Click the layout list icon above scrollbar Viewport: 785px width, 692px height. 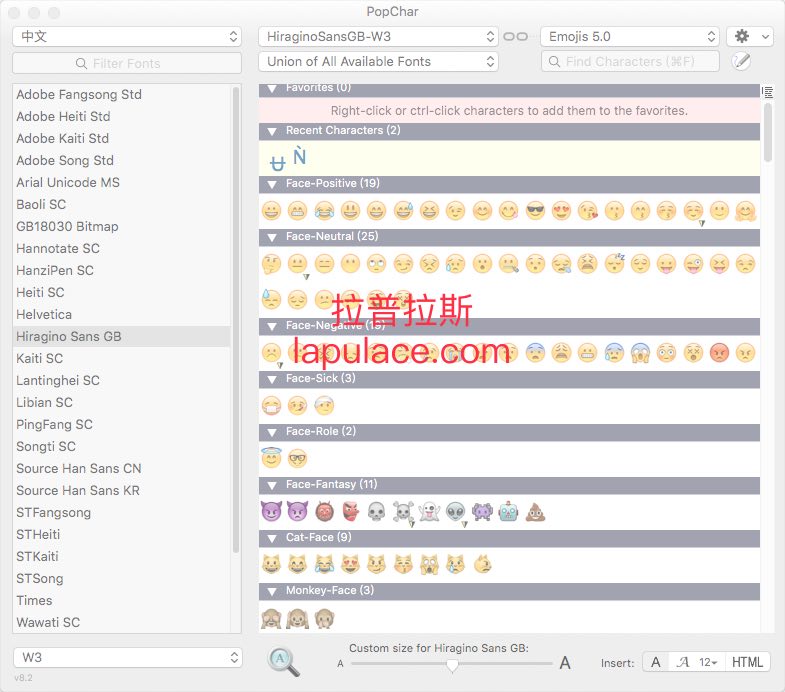pyautogui.click(x=767, y=92)
